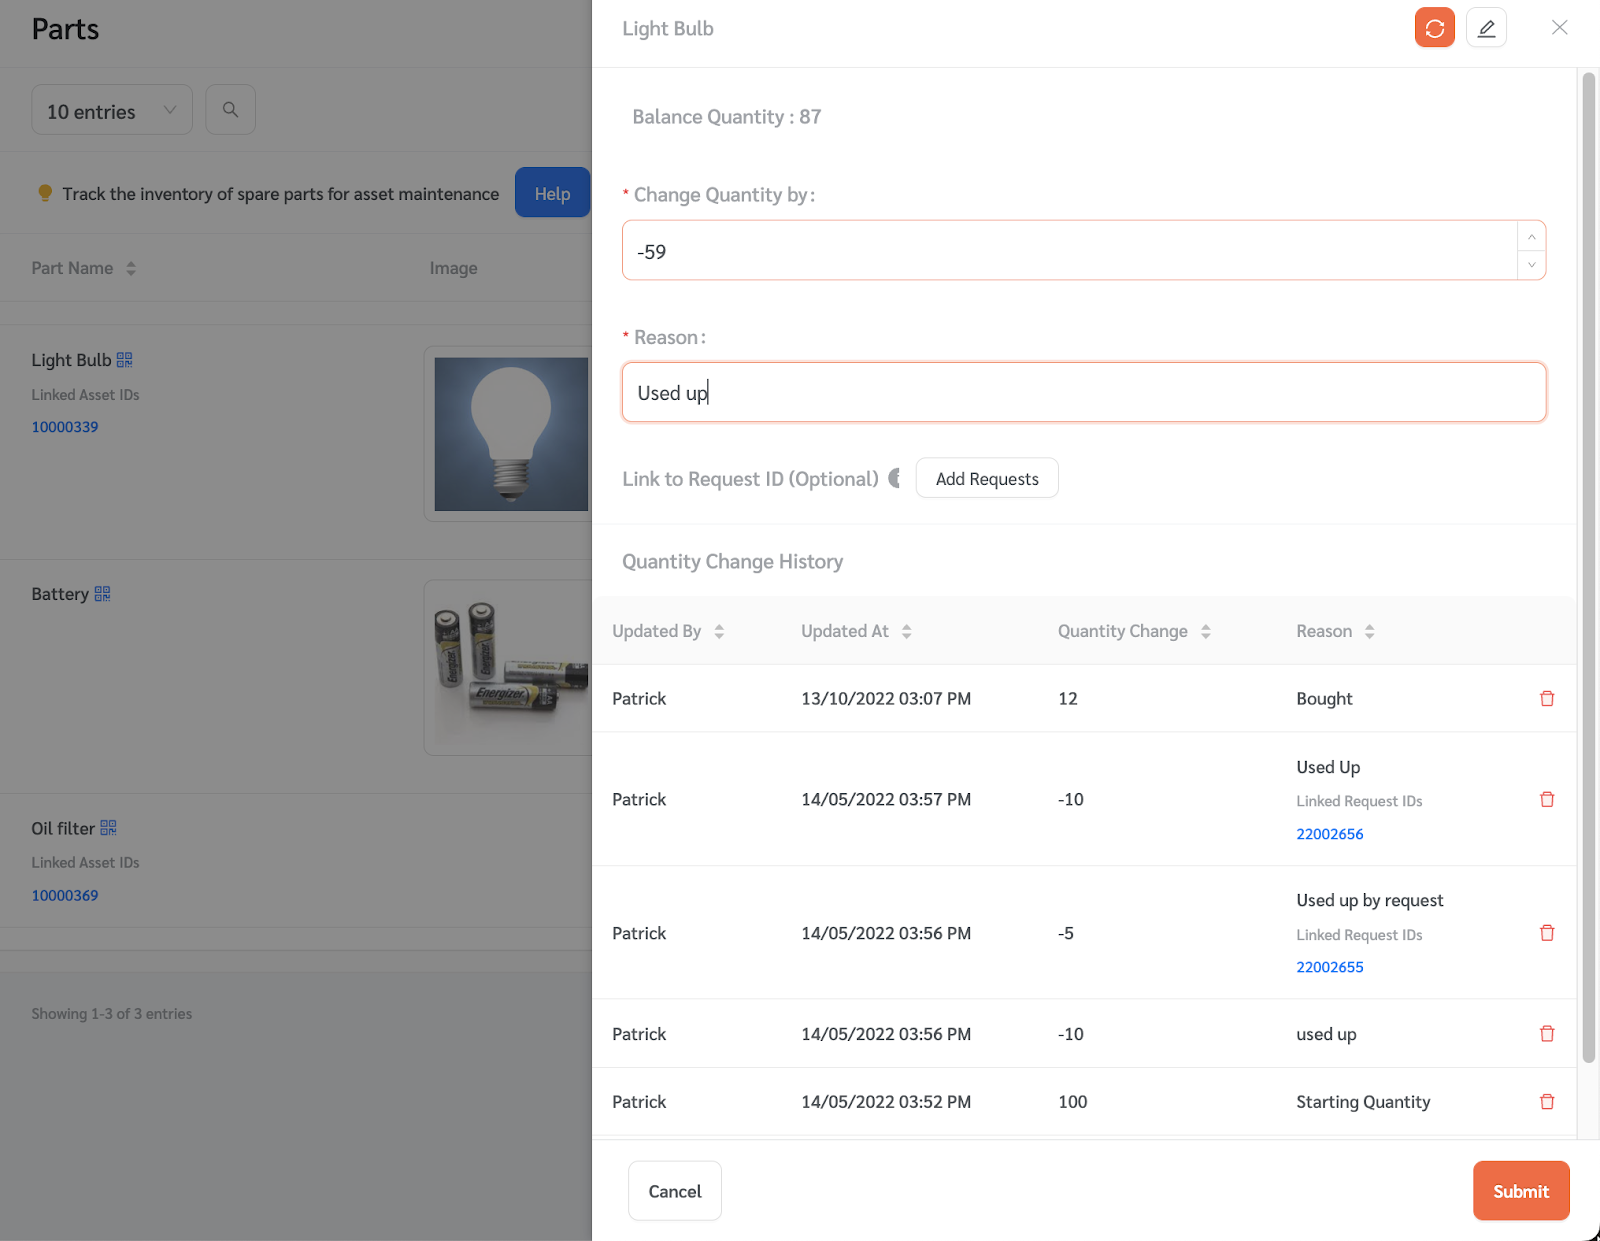1600x1241 pixels.
Task: Sort the Quantity Change column
Action: (x=1206, y=631)
